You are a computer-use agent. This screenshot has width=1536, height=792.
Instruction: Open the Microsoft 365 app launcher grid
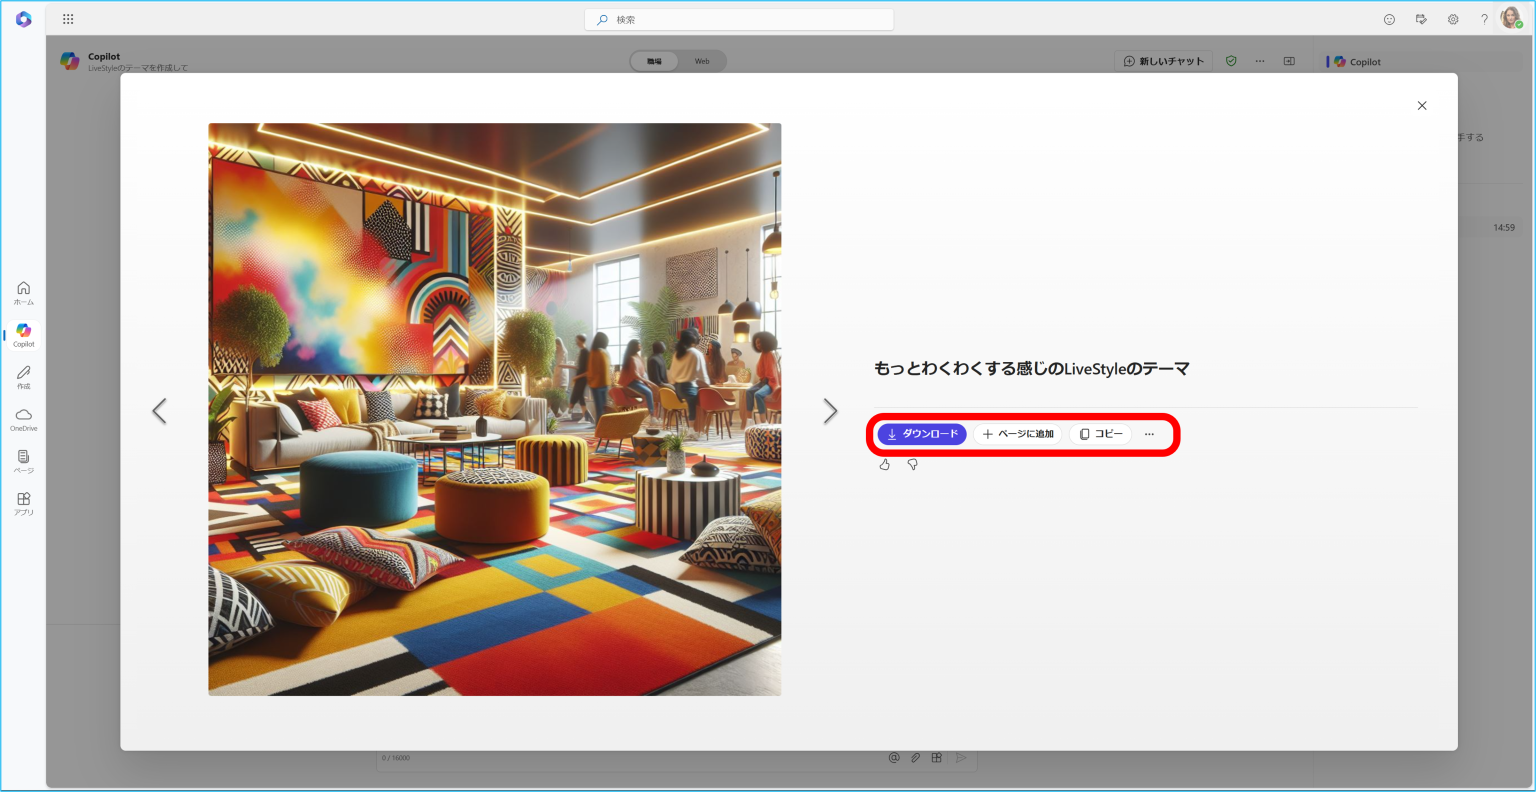[66, 18]
